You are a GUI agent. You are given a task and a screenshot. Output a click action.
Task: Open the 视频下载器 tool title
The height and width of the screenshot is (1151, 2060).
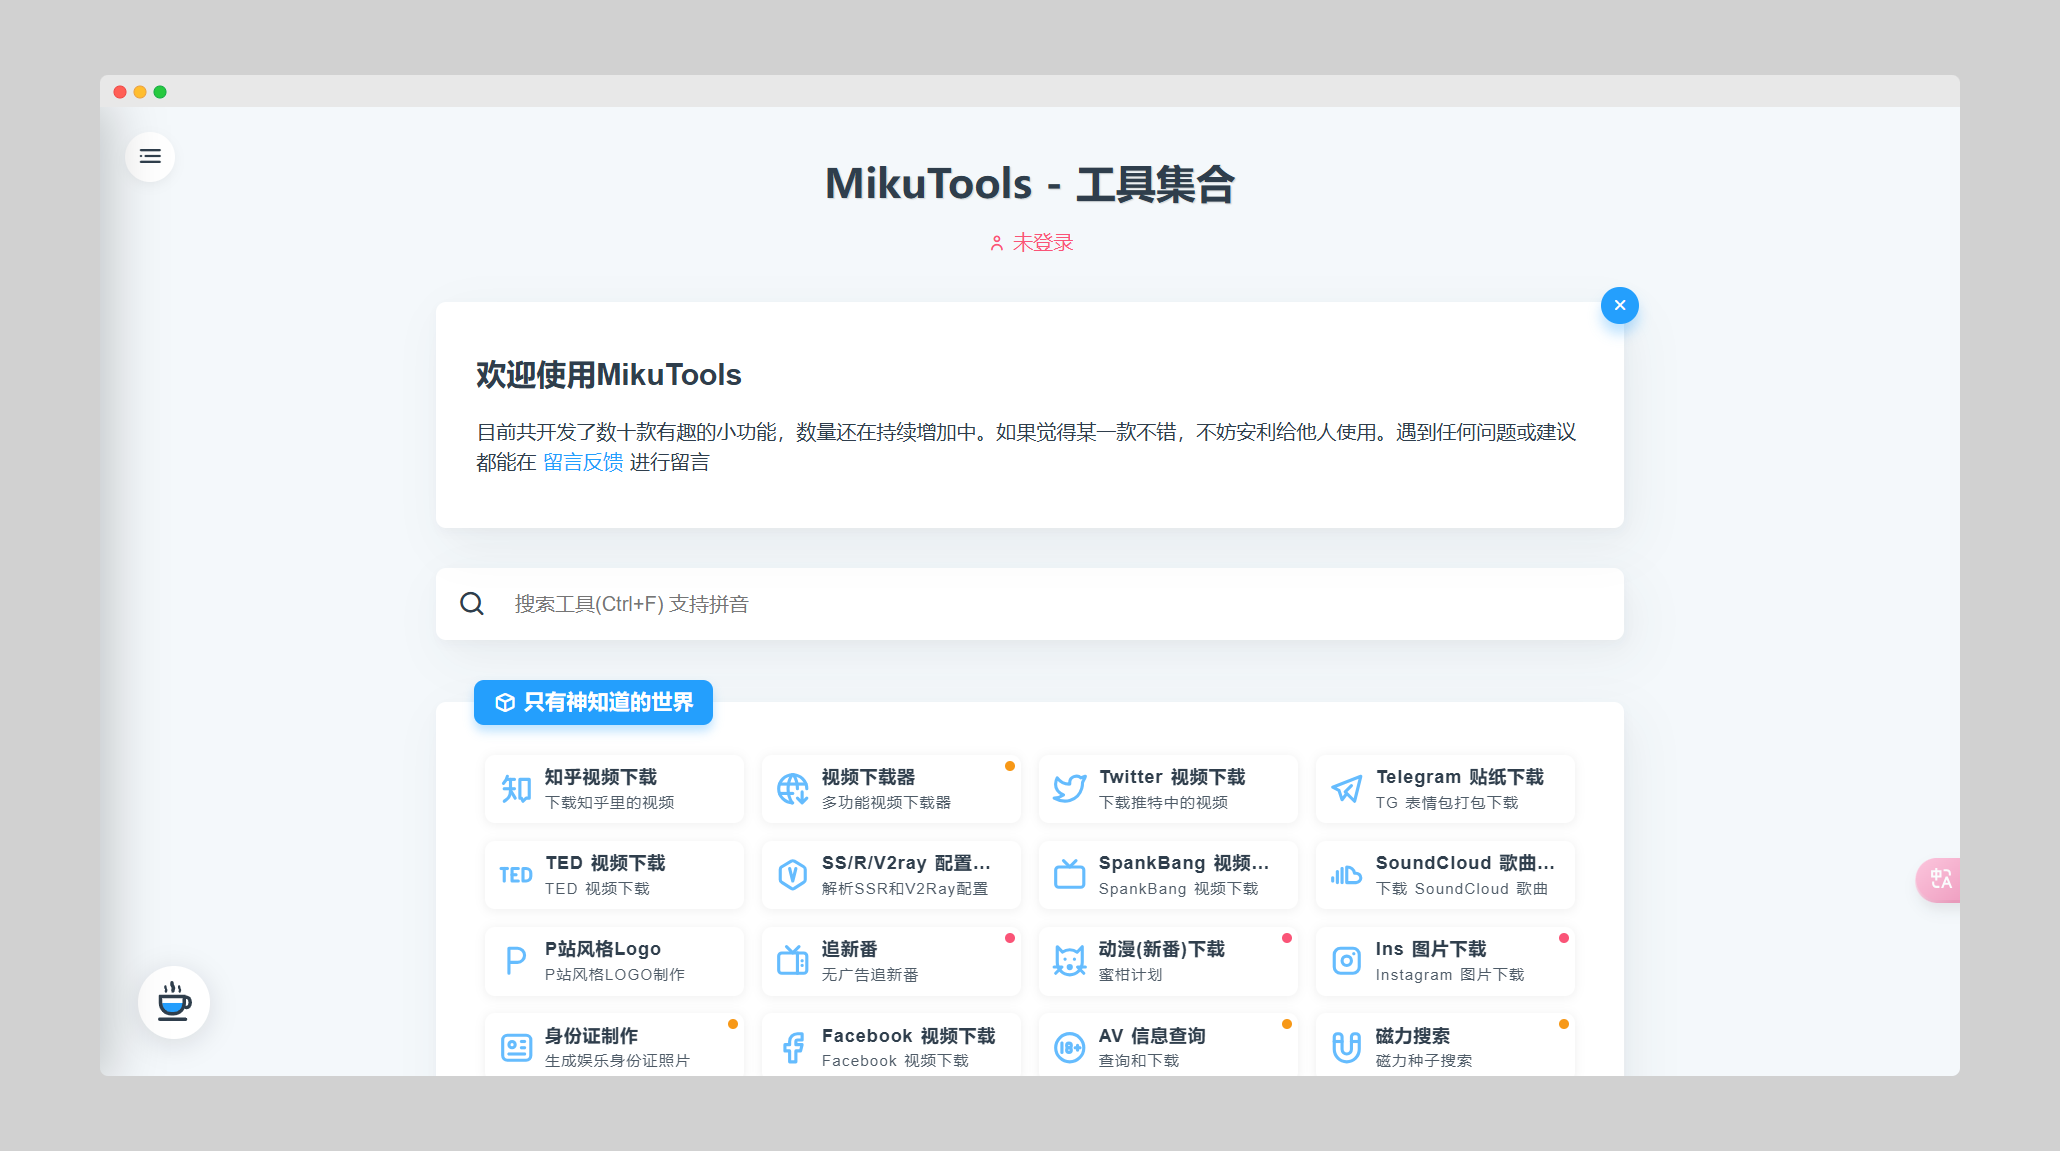868,777
